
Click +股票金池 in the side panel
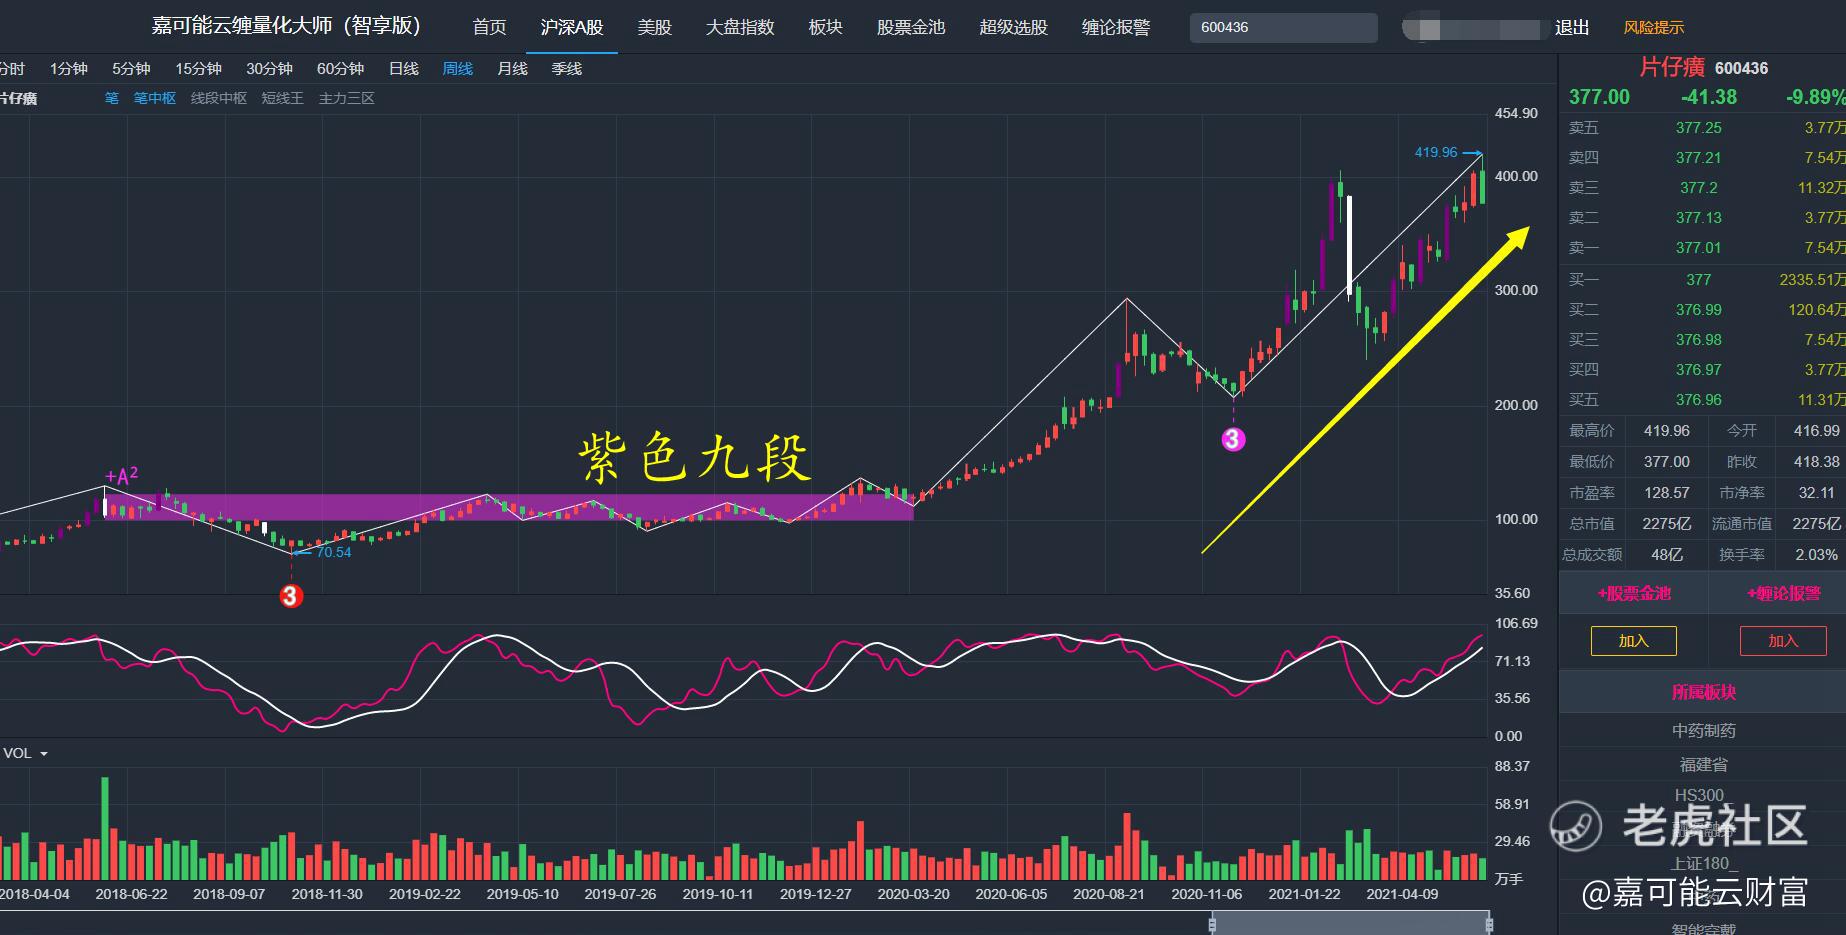1634,593
